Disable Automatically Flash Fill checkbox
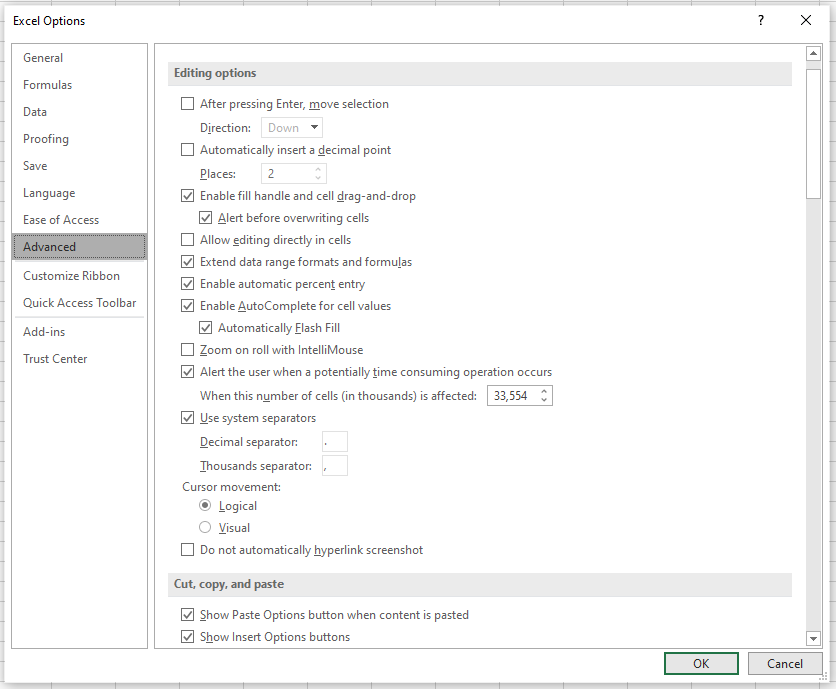Image resolution: width=836 pixels, height=689 pixels. tap(206, 328)
